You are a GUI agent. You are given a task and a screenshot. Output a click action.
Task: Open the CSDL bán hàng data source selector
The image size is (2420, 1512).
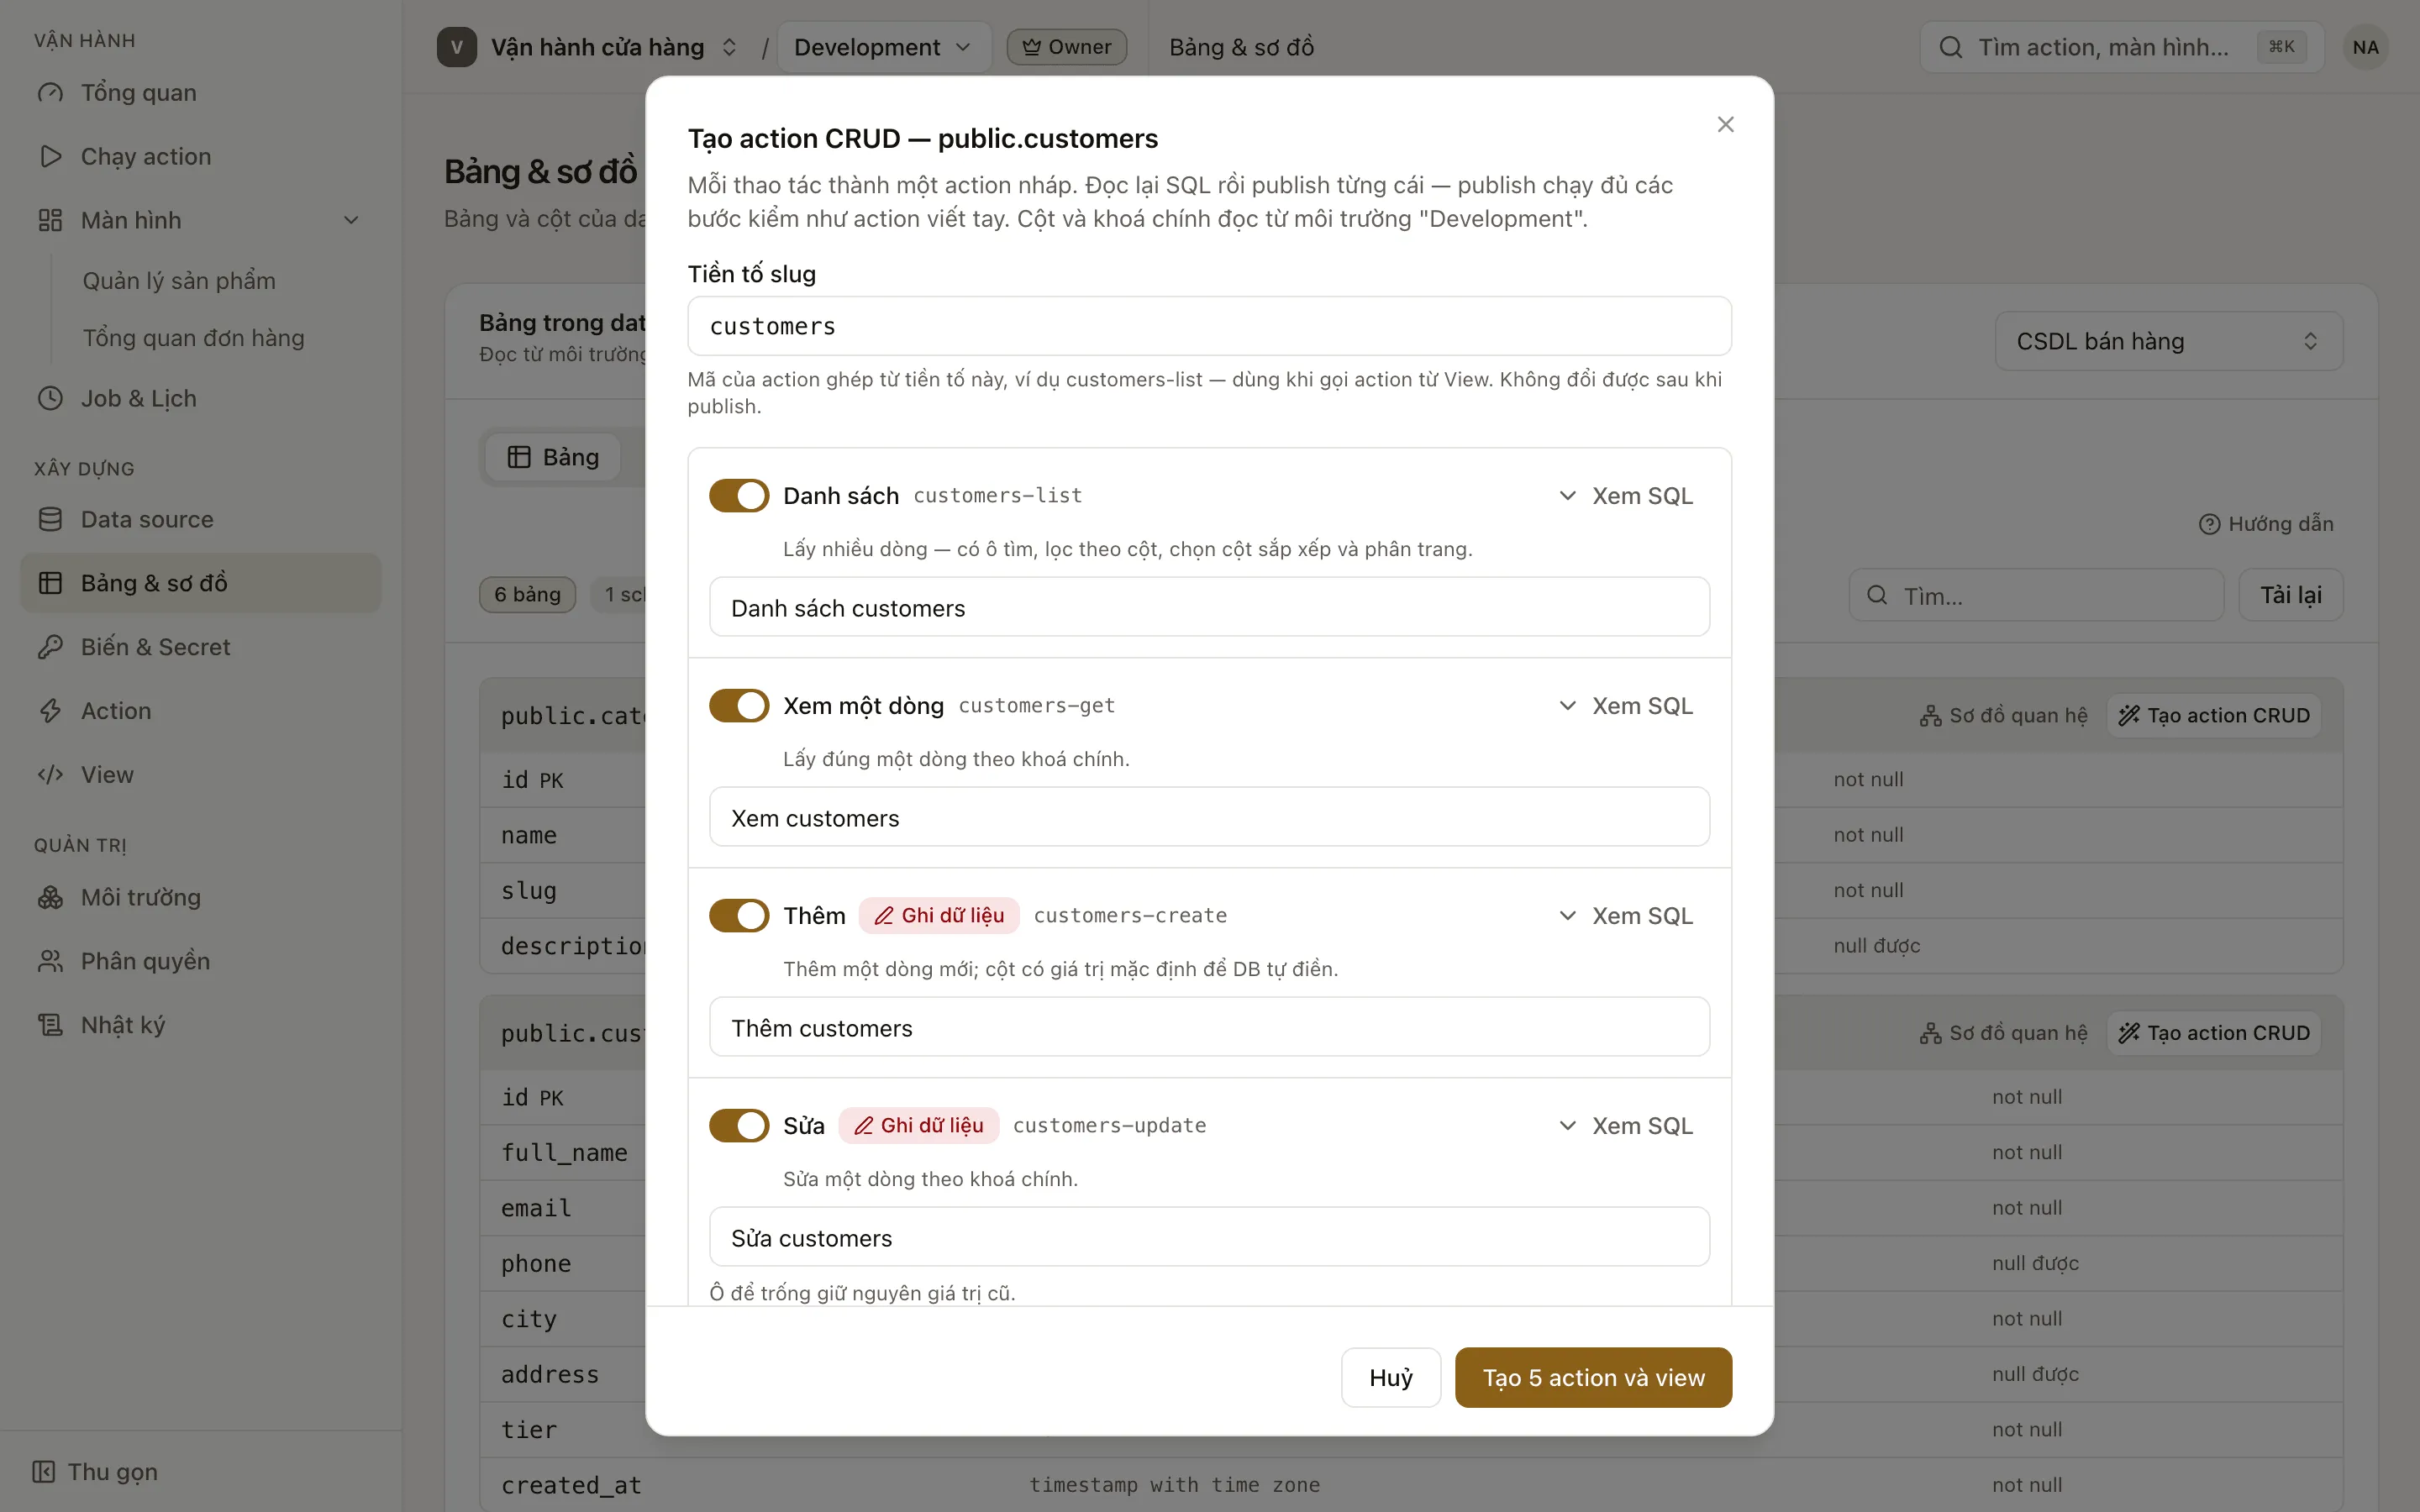[2168, 341]
